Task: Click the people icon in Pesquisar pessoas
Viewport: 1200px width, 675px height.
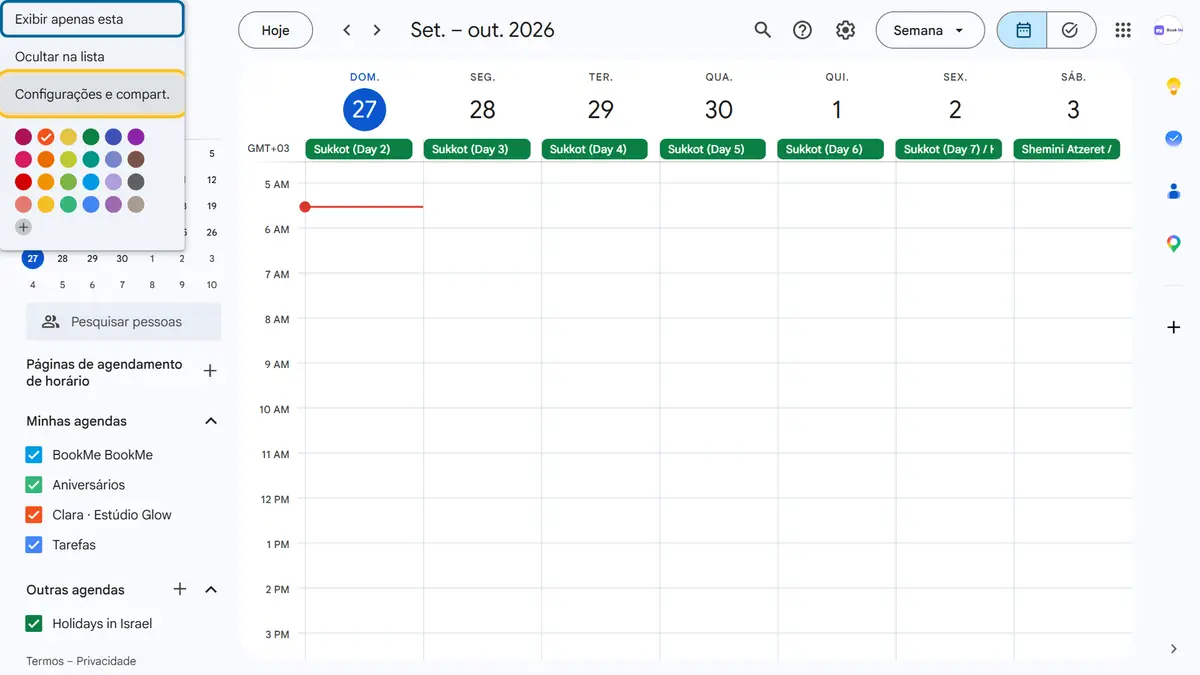Action: [x=50, y=322]
